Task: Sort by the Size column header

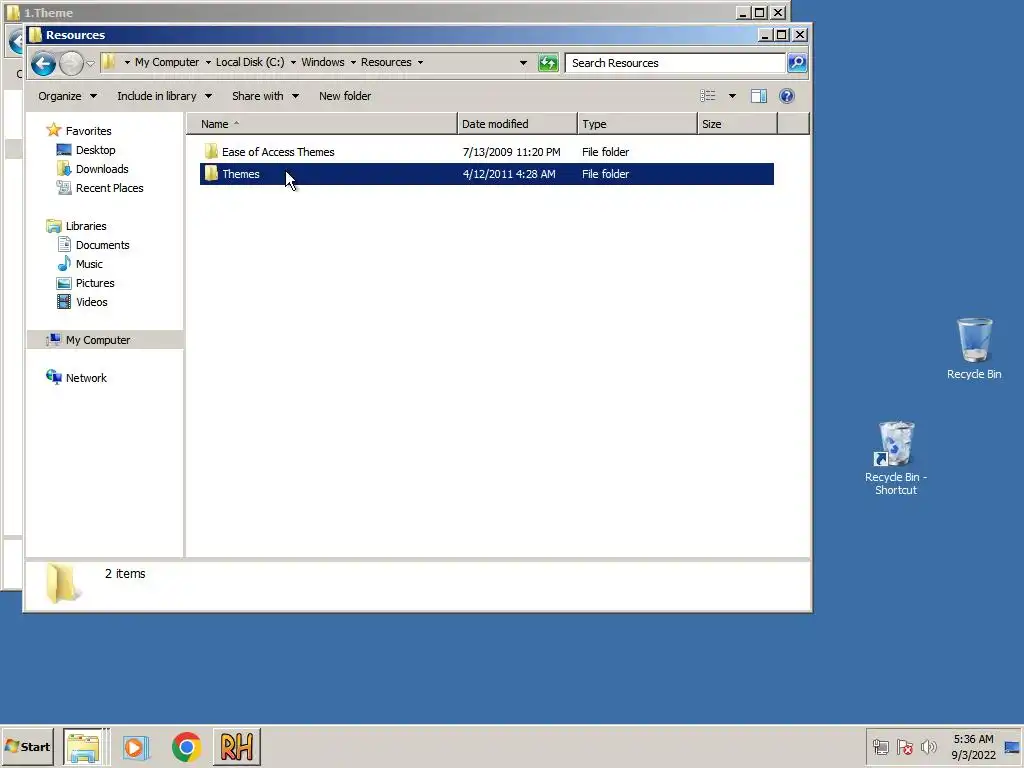Action: pyautogui.click(x=737, y=124)
